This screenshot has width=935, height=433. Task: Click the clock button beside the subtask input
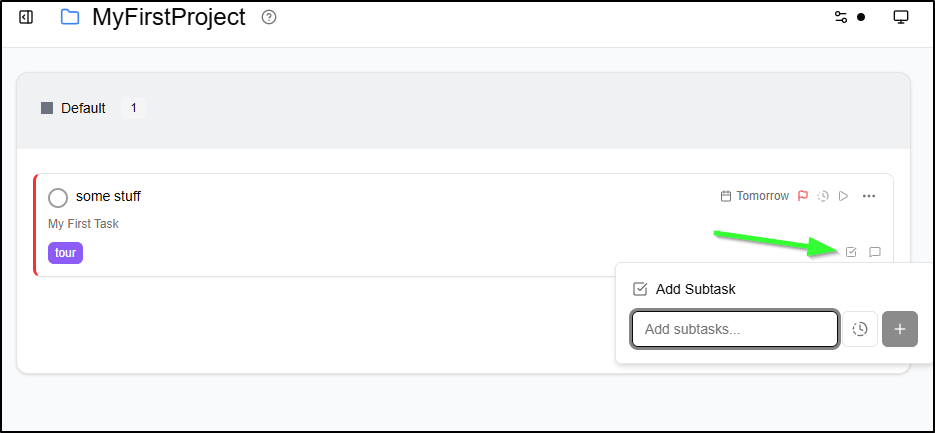860,329
